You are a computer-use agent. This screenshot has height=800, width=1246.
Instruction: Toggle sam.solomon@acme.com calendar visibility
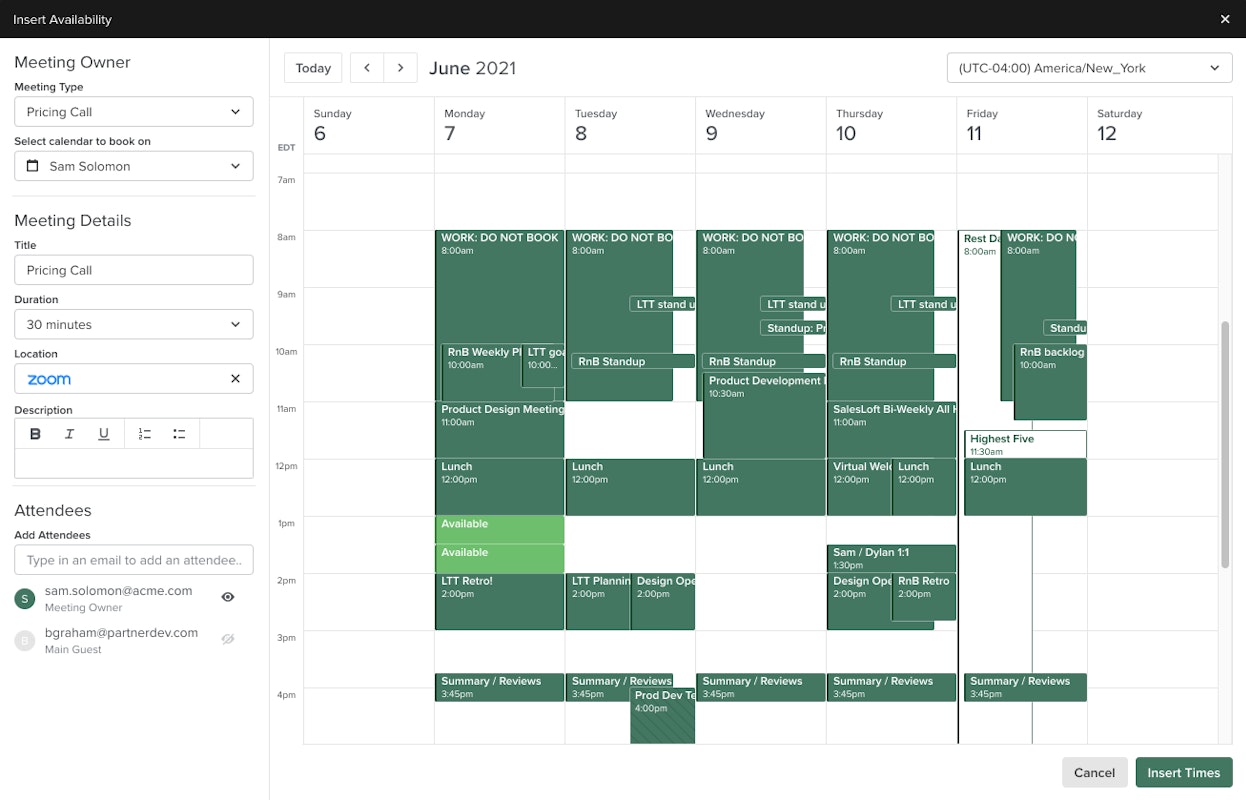point(228,597)
